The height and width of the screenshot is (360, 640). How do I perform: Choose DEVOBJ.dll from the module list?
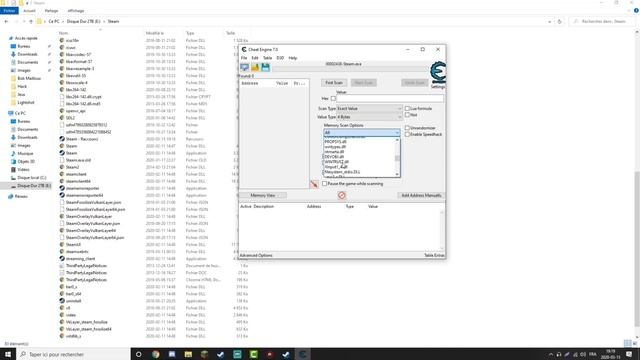point(334,157)
